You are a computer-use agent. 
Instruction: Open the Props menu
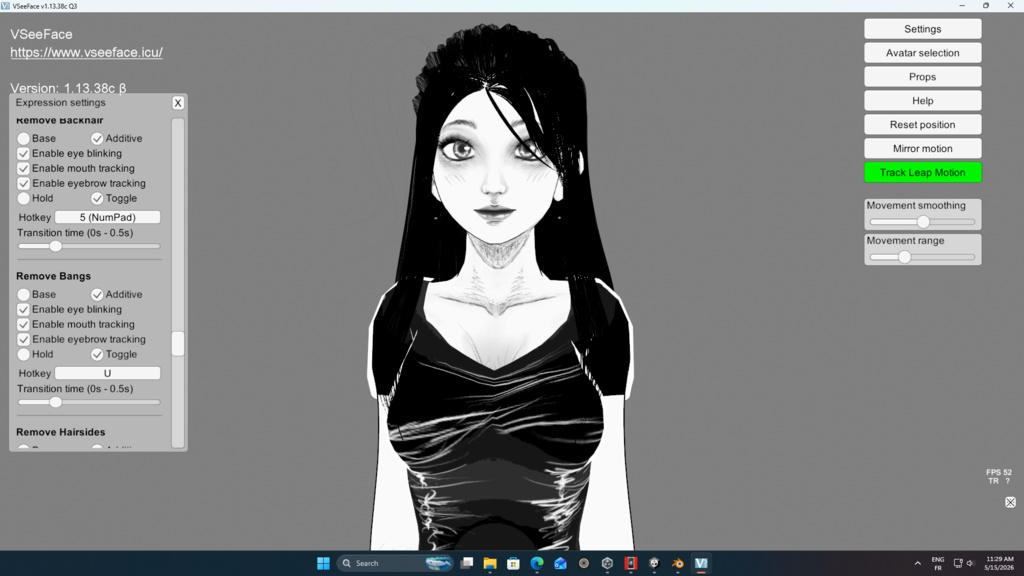[922, 77]
